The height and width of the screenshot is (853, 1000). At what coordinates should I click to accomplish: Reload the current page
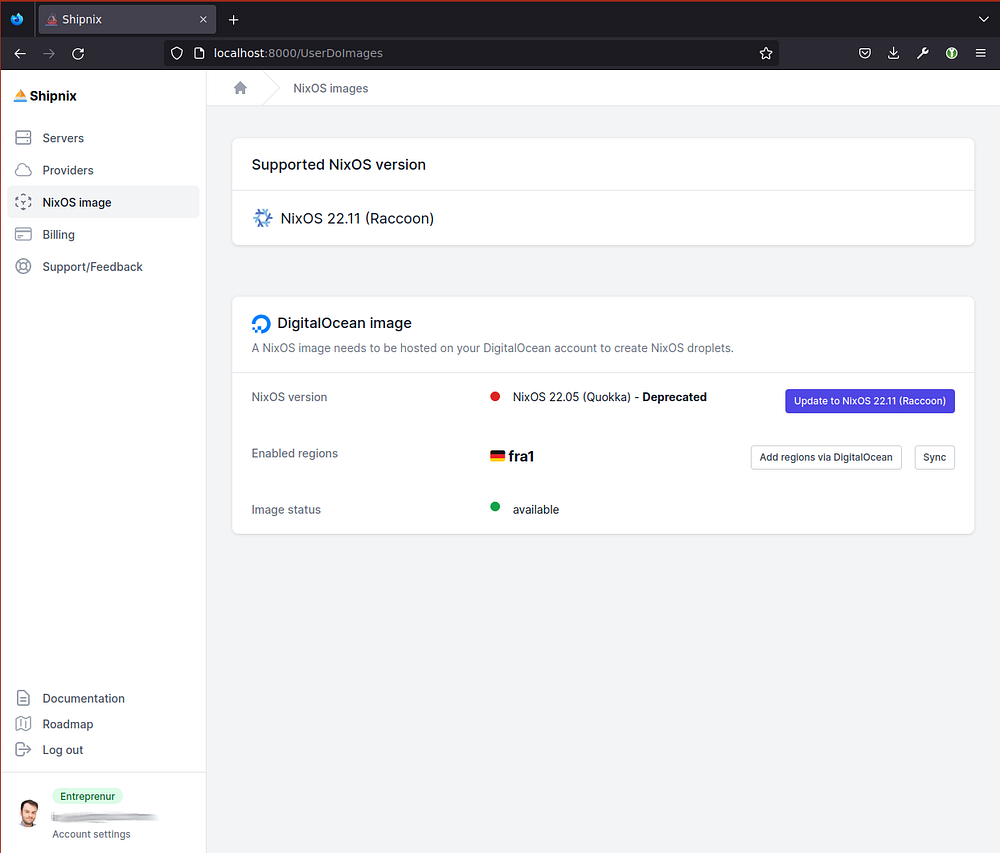78,54
